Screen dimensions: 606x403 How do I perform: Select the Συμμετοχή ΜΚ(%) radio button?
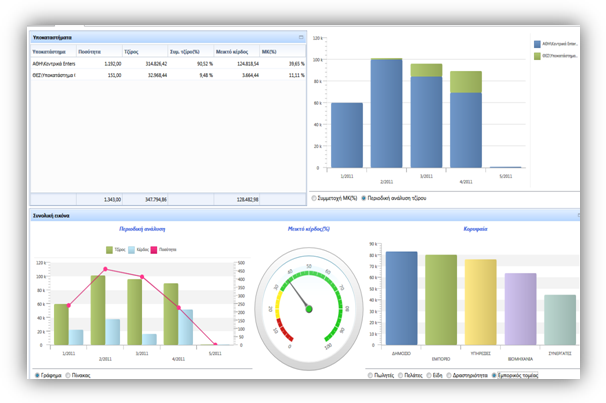point(314,198)
